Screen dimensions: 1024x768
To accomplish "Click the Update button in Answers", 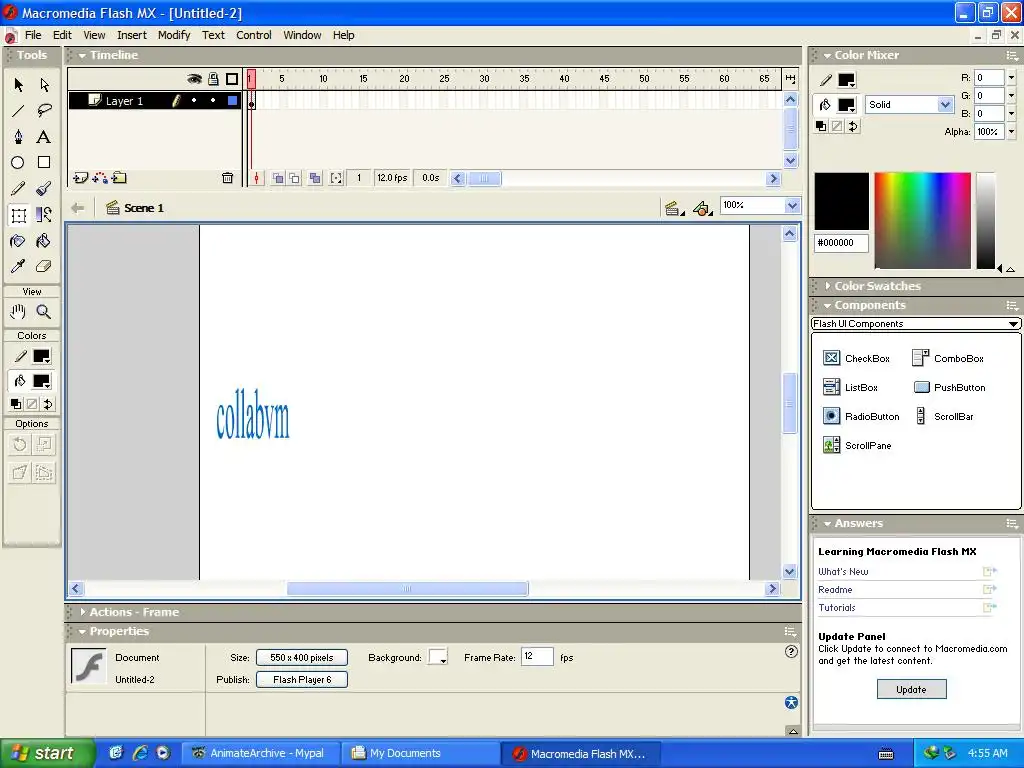I will pyautogui.click(x=911, y=689).
